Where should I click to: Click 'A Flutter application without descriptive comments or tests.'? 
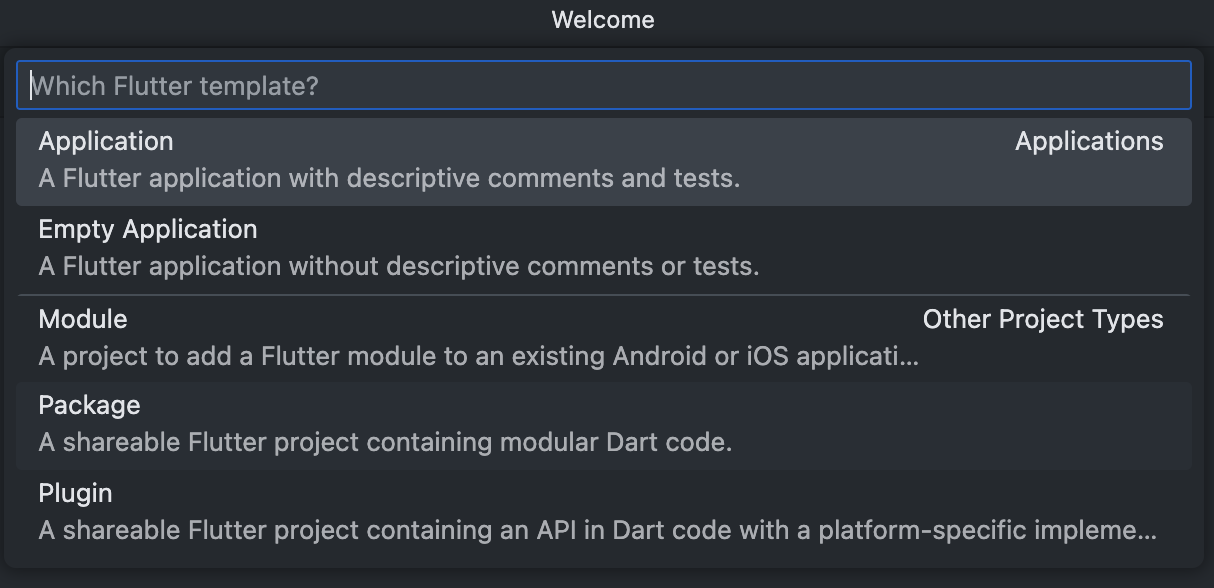pos(399,267)
